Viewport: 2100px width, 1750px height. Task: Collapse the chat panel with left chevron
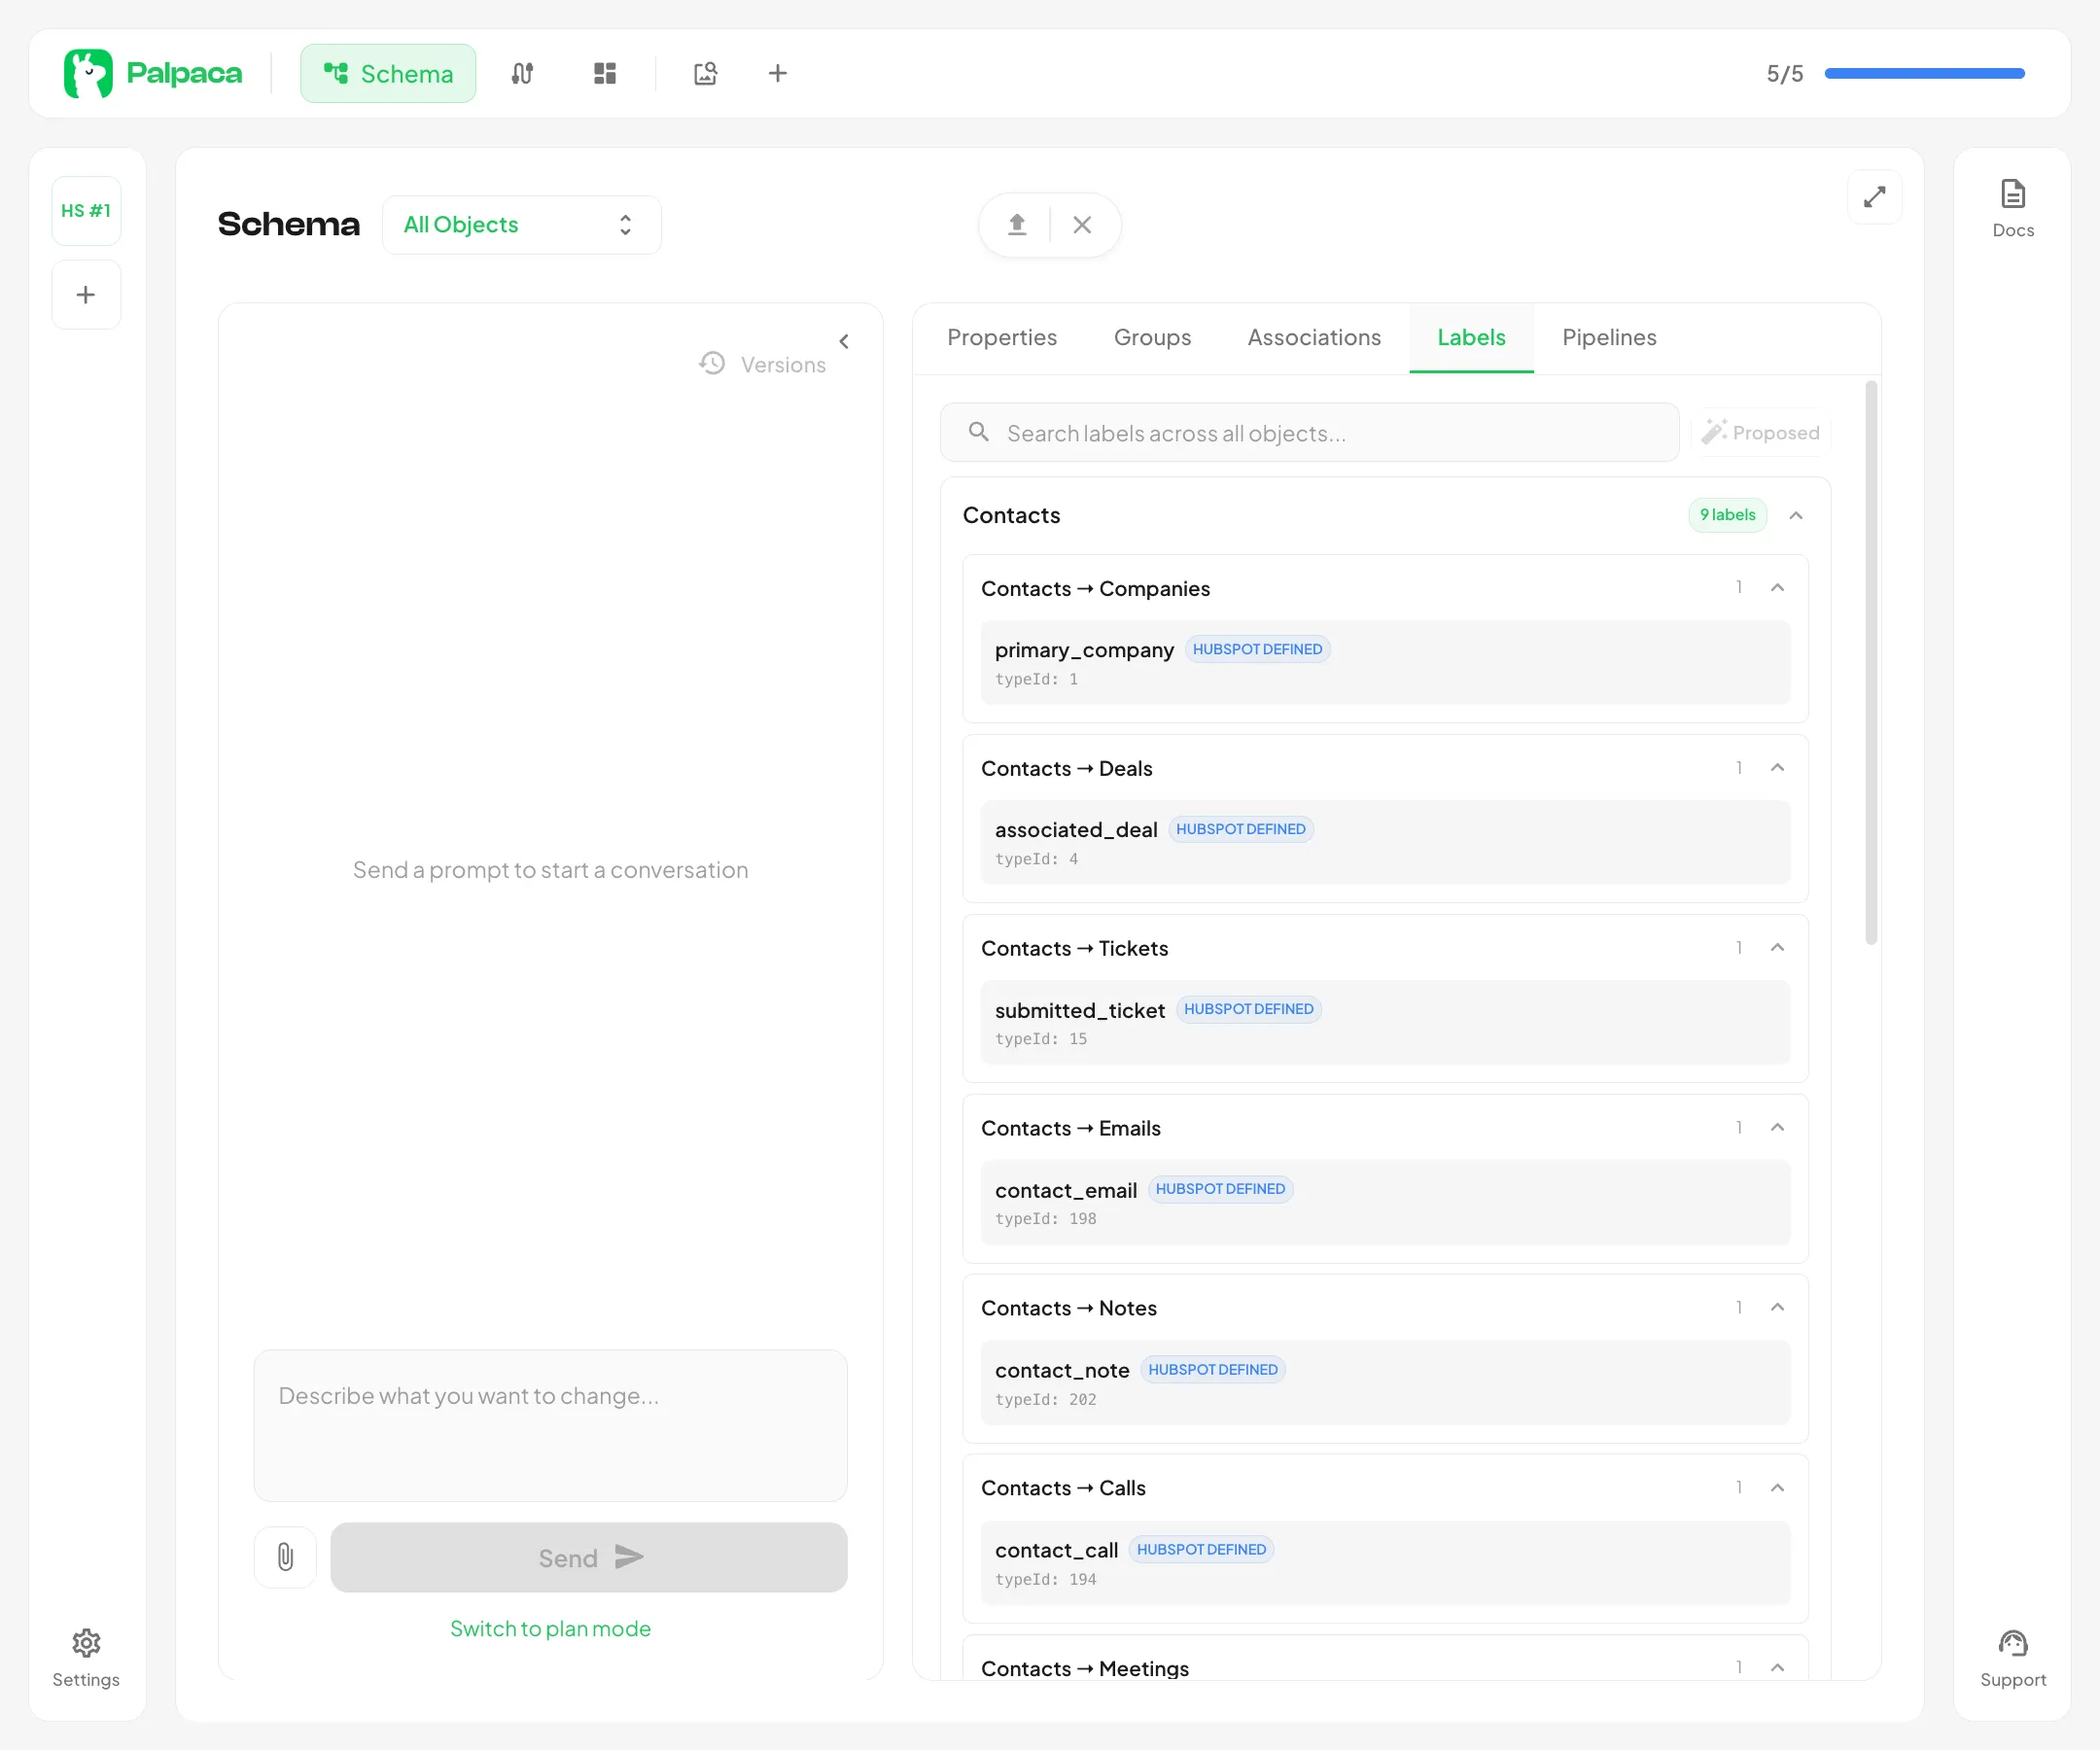point(844,341)
